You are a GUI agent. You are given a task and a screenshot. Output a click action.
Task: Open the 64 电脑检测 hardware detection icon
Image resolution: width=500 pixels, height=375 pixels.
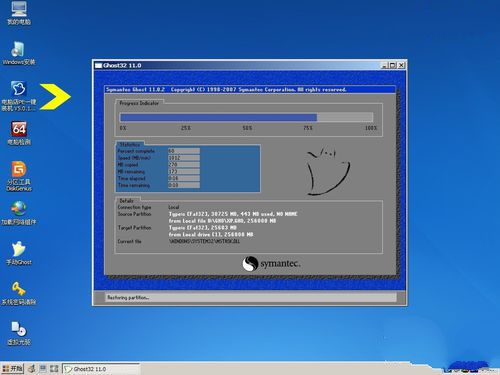pos(19,133)
